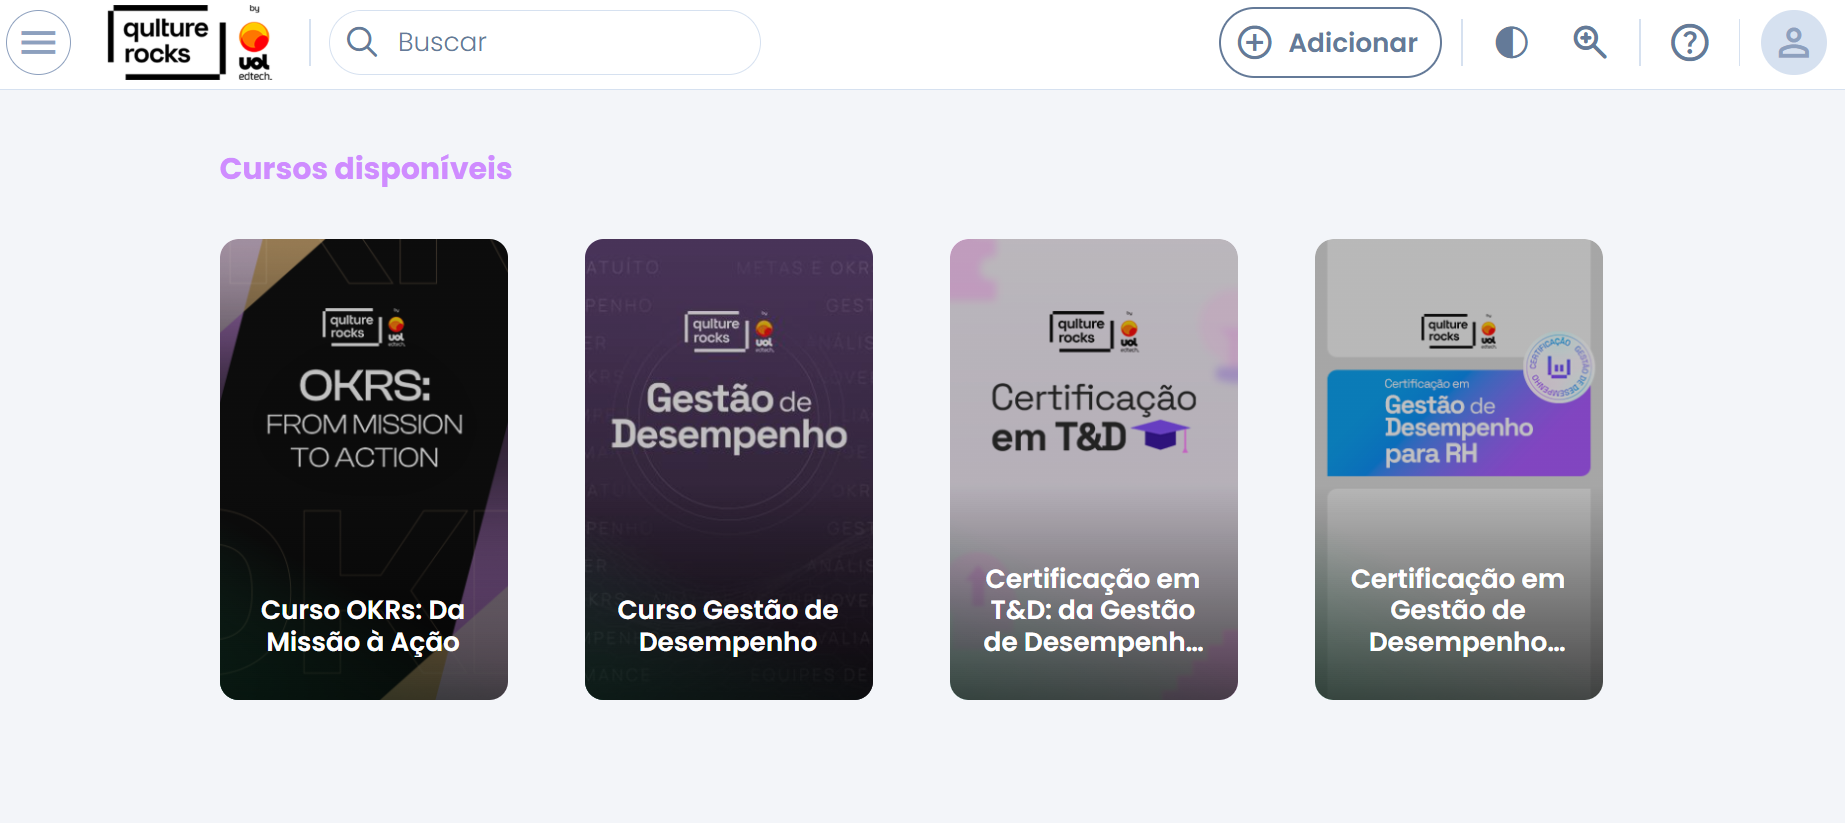
Task: Open Certificação em Gestão de Desempenho para RH card
Action: pos(1459,469)
